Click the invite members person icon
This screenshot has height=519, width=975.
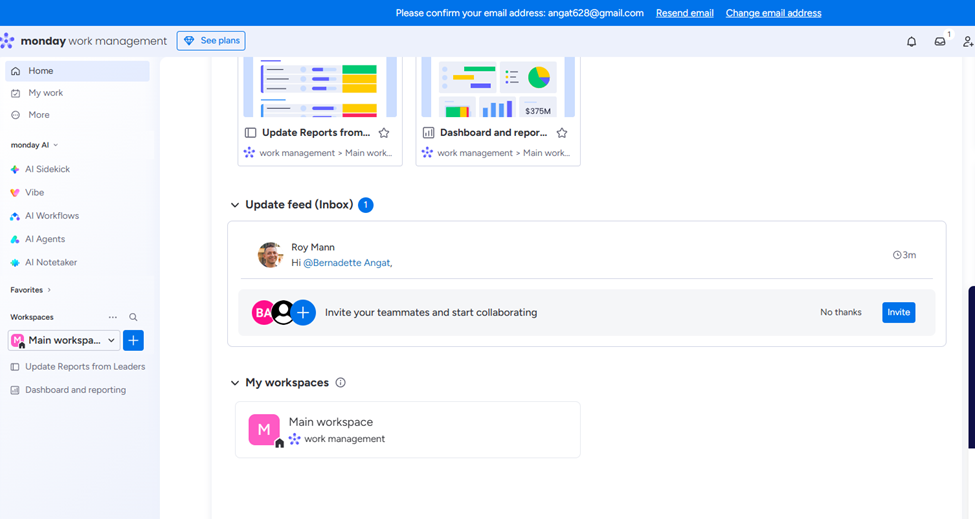pos(968,42)
